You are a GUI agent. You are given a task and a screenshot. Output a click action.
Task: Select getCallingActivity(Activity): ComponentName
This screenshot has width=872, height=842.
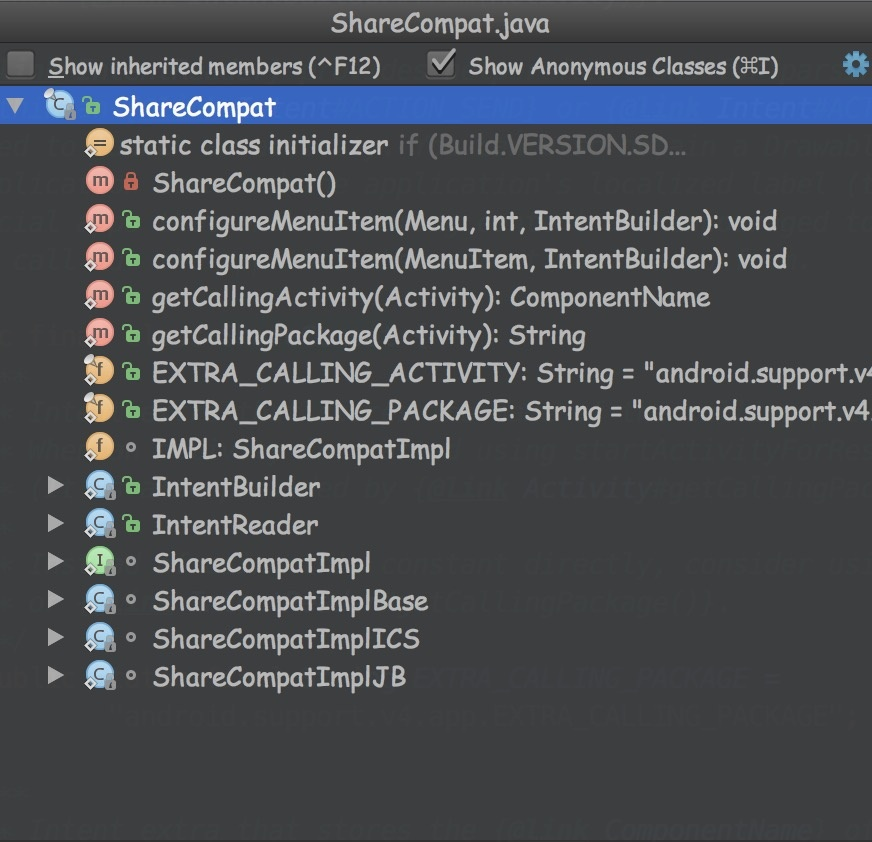click(x=436, y=296)
